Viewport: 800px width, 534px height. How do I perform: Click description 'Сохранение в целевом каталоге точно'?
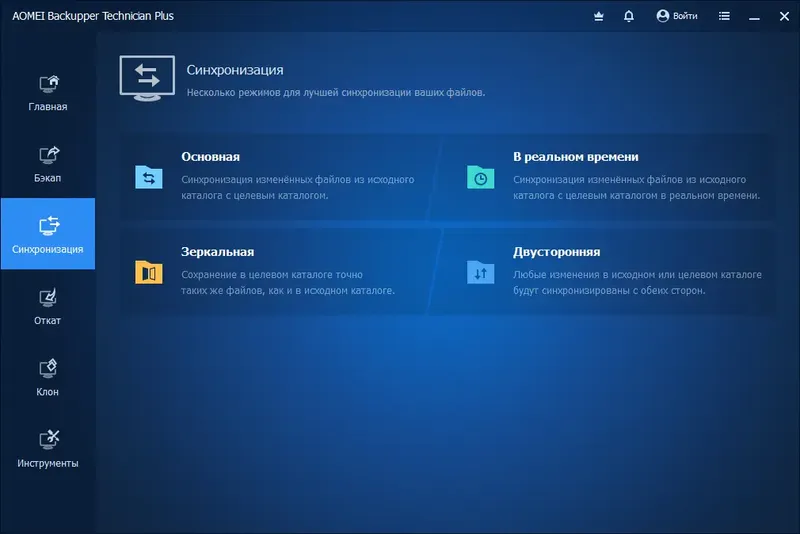click(x=272, y=274)
